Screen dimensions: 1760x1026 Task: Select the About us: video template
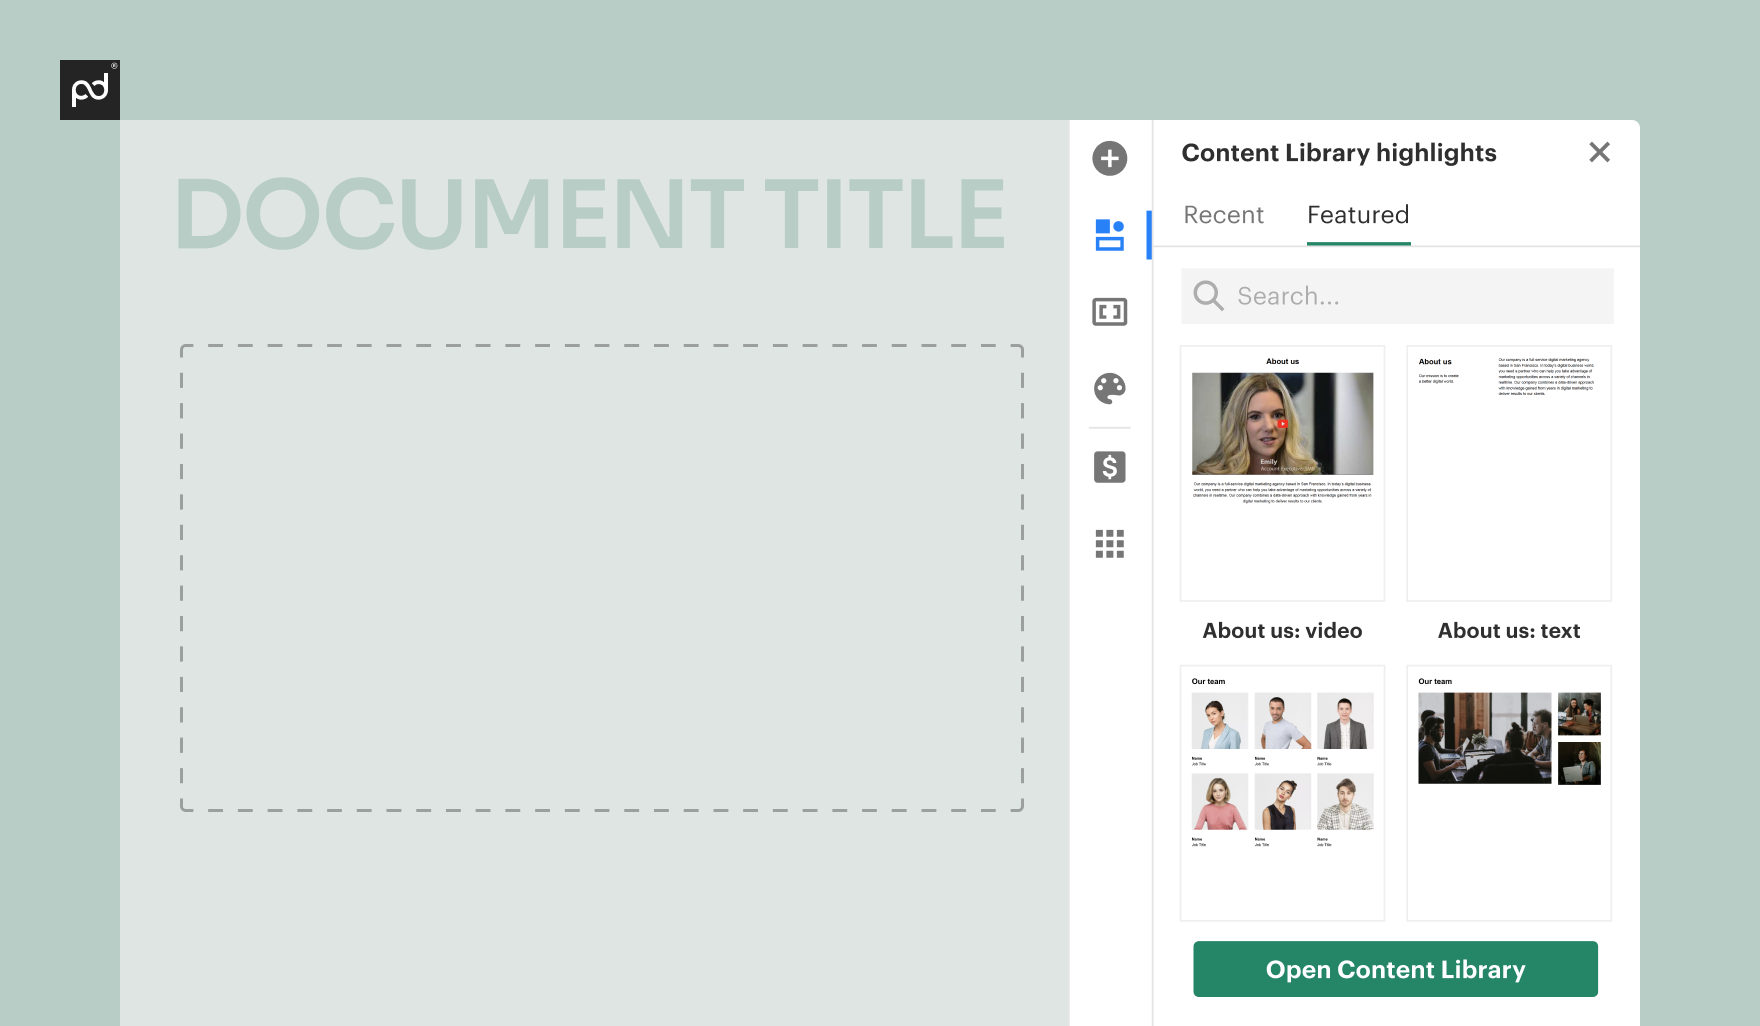pos(1282,473)
